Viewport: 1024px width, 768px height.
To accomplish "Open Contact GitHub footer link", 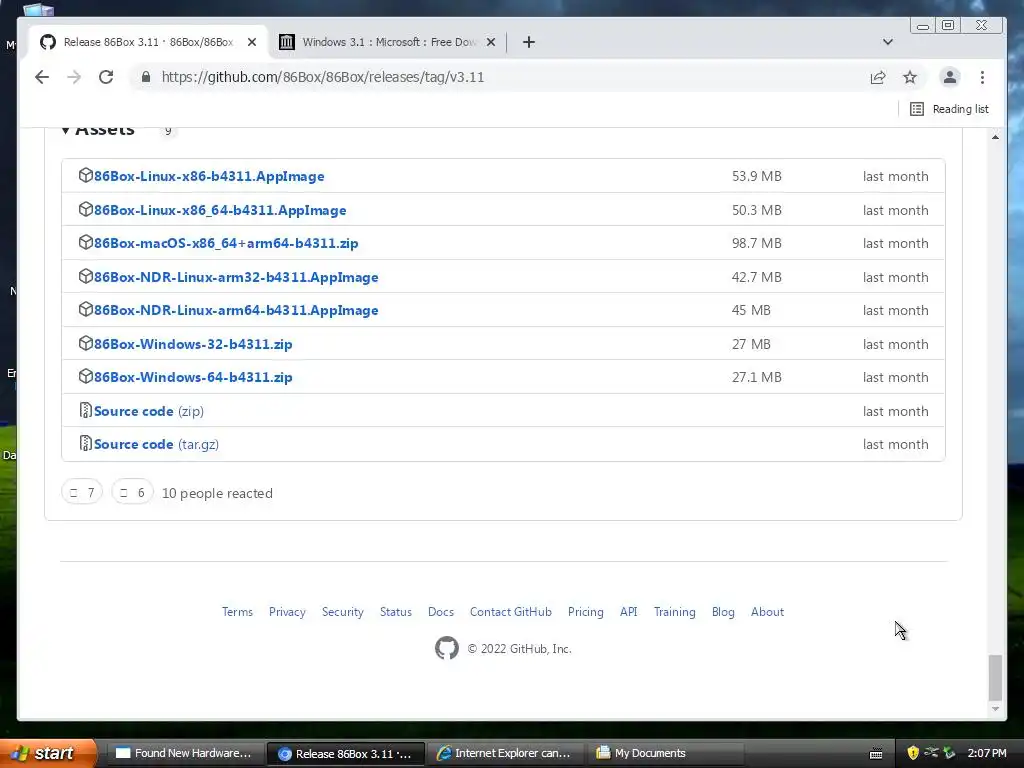I will pyautogui.click(x=511, y=612).
